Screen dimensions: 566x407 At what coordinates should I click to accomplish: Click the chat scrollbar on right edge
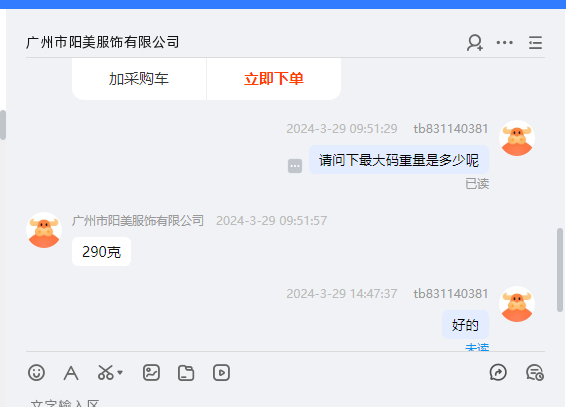click(x=560, y=270)
